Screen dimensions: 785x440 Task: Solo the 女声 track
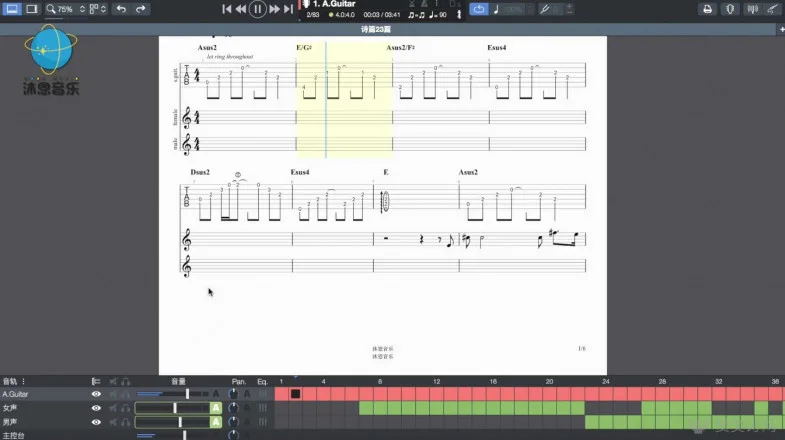pos(125,408)
